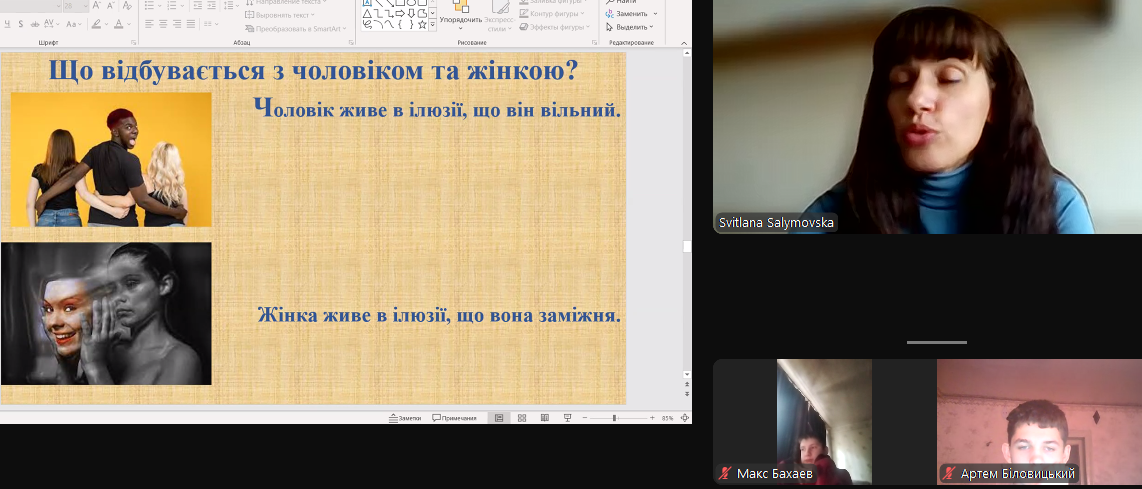Image resolution: width=1142 pixels, height=489 pixels.
Task: Select the star shape
Action: coord(422,25)
